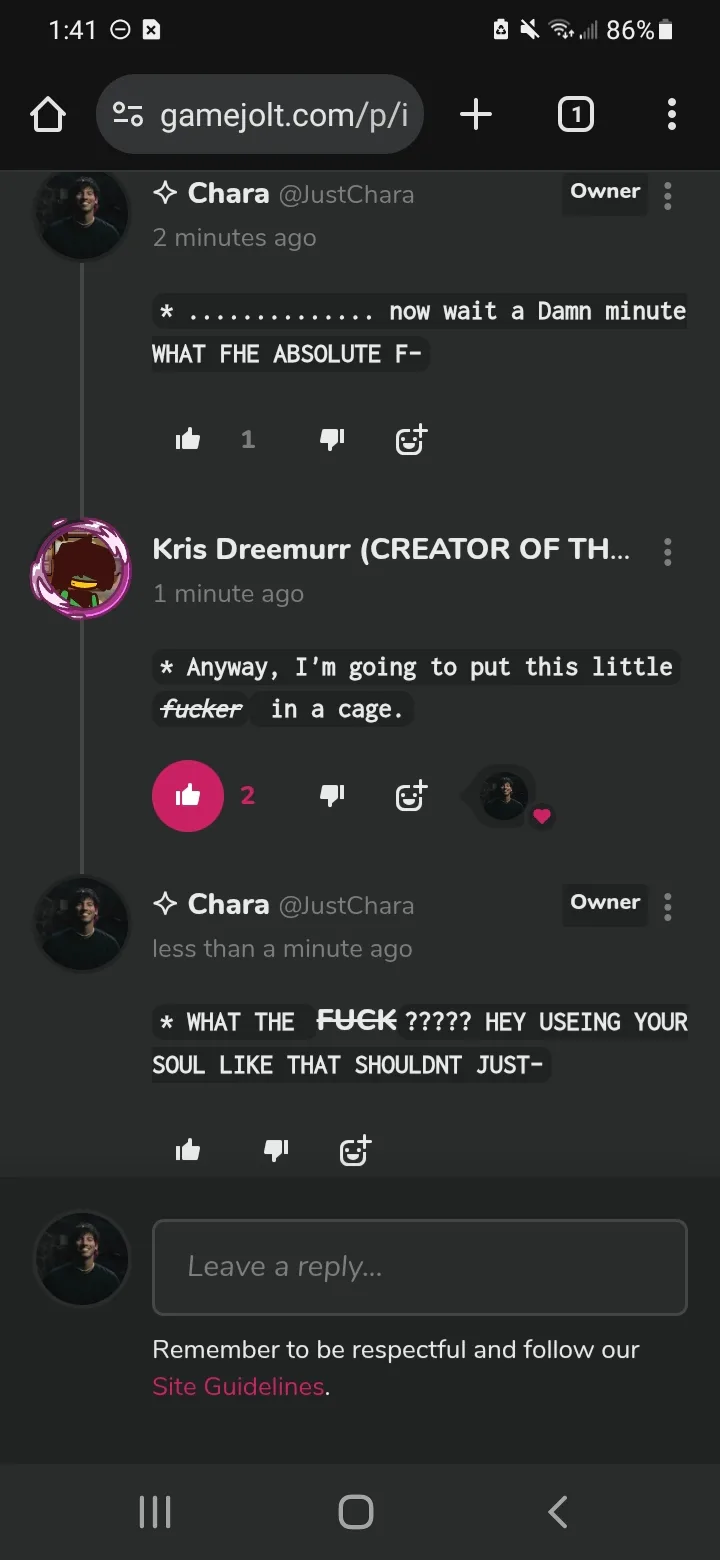Image resolution: width=720 pixels, height=1560 pixels.
Task: Click the Leave a reply field
Action: pyautogui.click(x=419, y=1267)
